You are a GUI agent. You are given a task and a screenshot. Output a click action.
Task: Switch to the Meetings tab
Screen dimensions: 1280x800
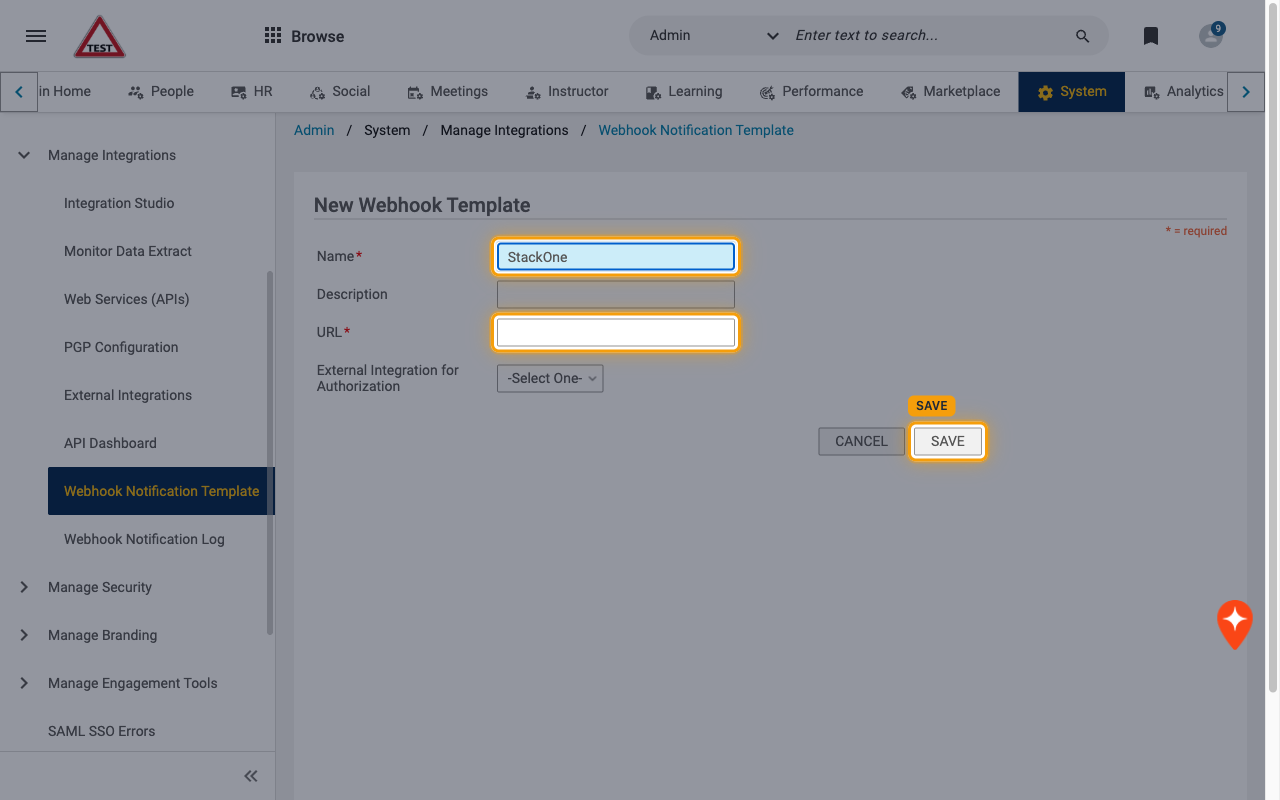pyautogui.click(x=448, y=91)
